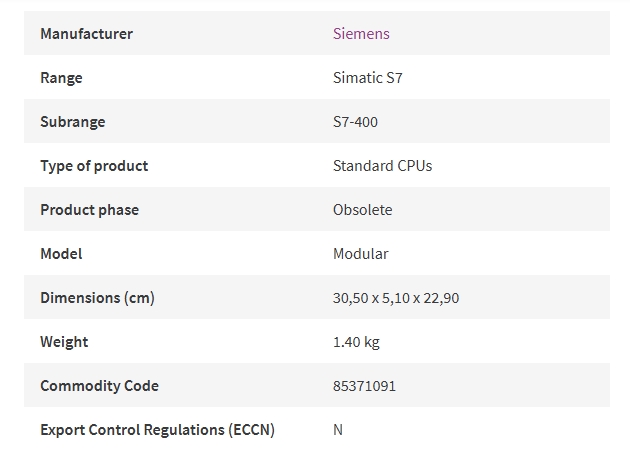Click the Product phase label
This screenshot has height=456, width=630.
pyautogui.click(x=90, y=210)
